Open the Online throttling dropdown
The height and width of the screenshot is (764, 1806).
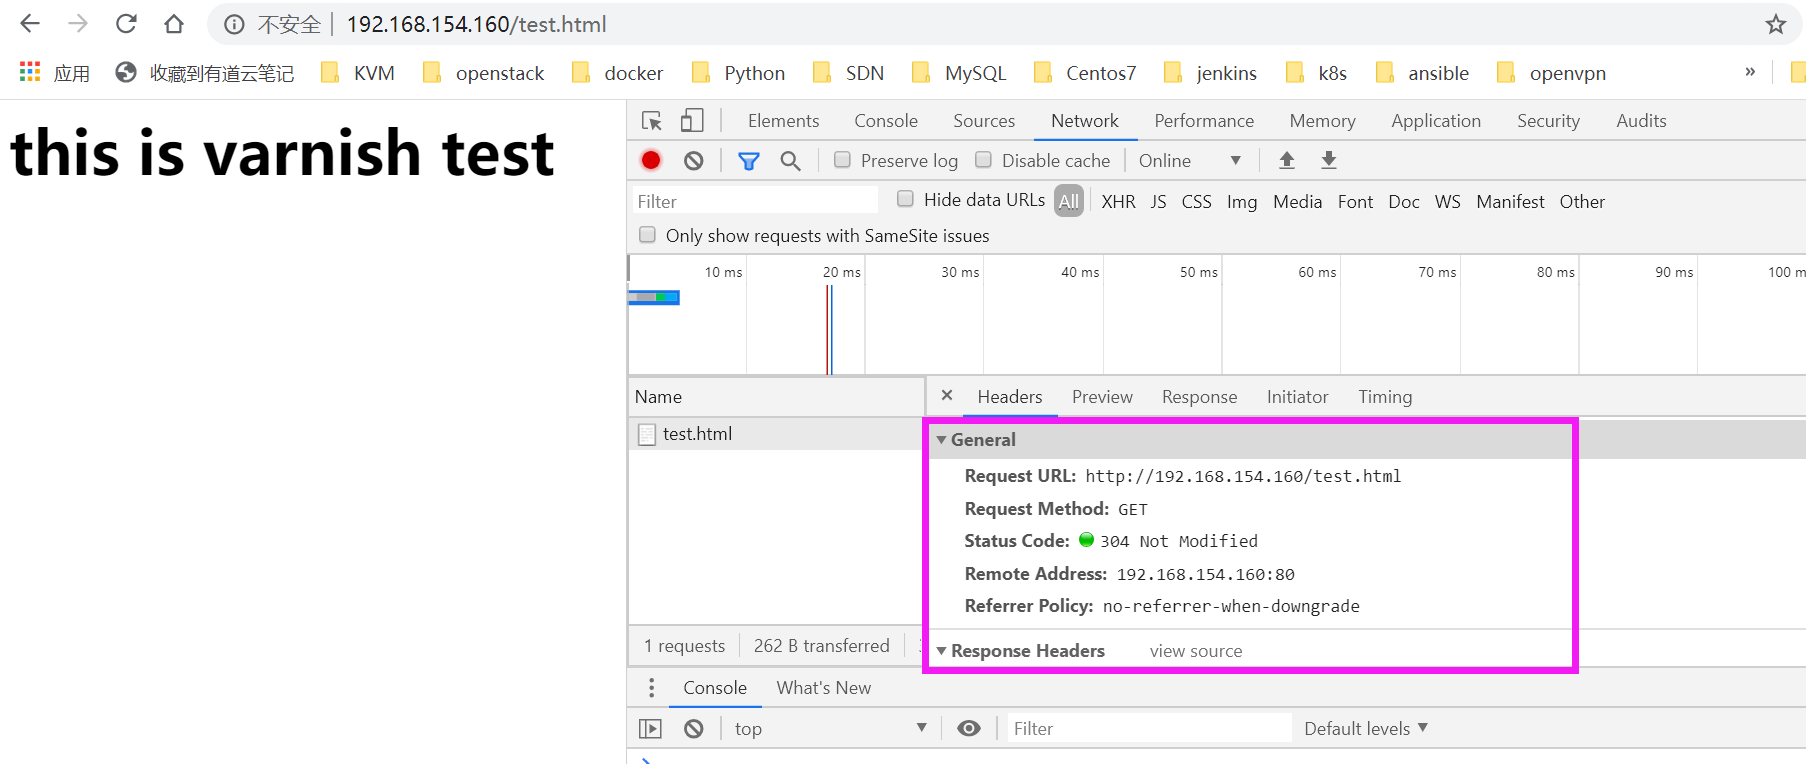1190,161
